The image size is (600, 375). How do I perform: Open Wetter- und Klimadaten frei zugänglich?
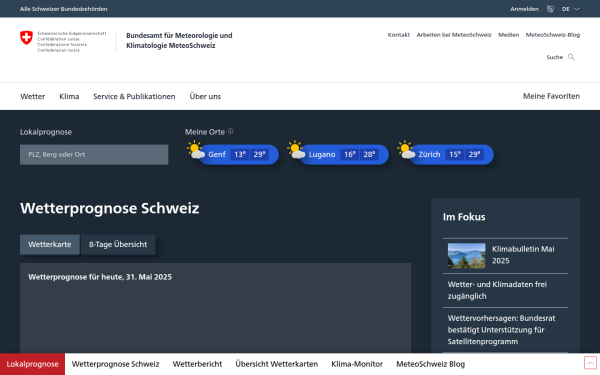tap(497, 290)
